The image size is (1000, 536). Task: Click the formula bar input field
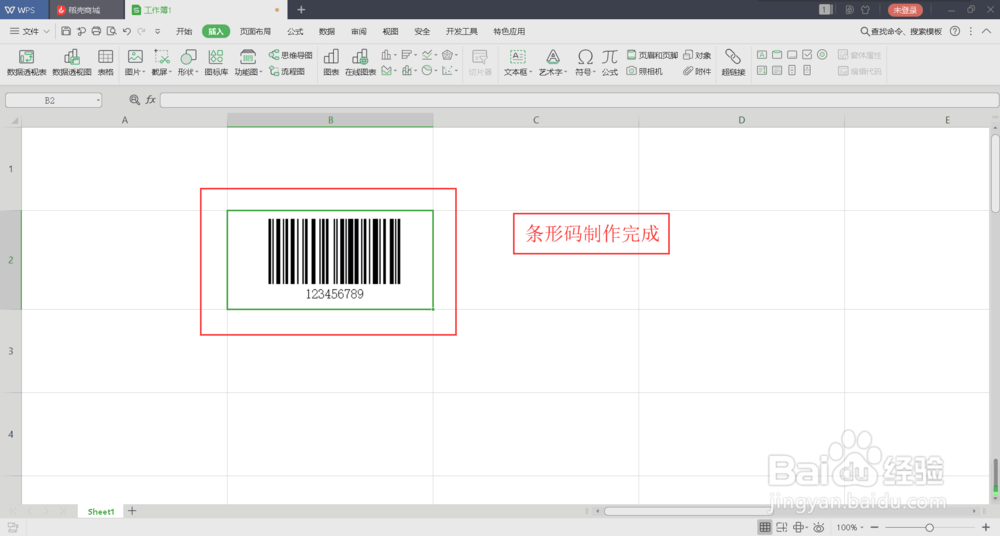[579, 100]
